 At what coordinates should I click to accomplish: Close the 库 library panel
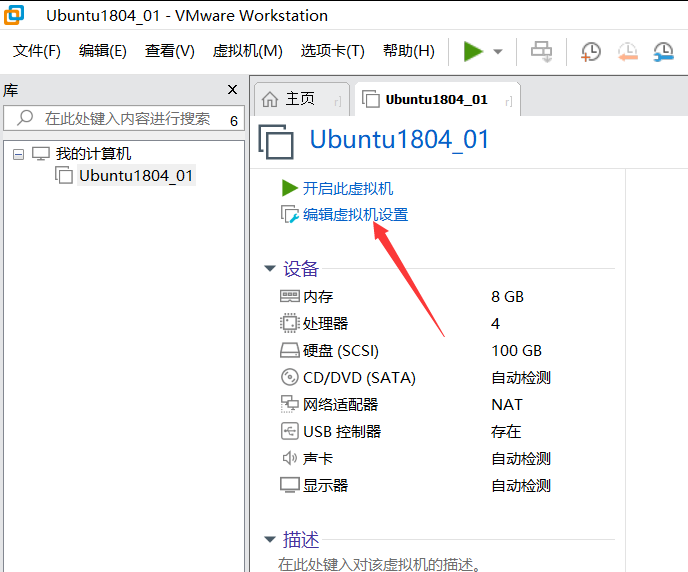click(x=232, y=90)
